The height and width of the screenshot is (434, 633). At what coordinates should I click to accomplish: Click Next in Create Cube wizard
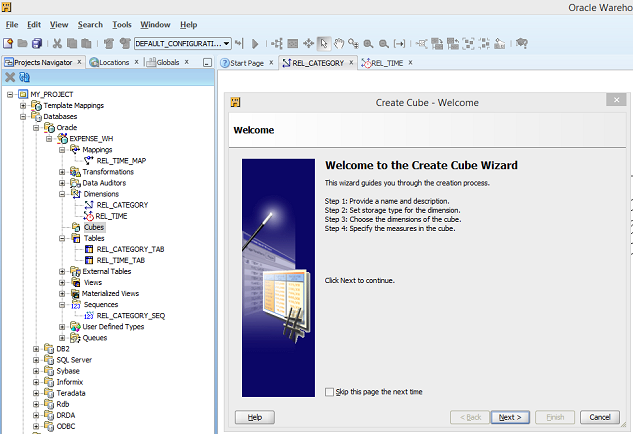[510, 417]
